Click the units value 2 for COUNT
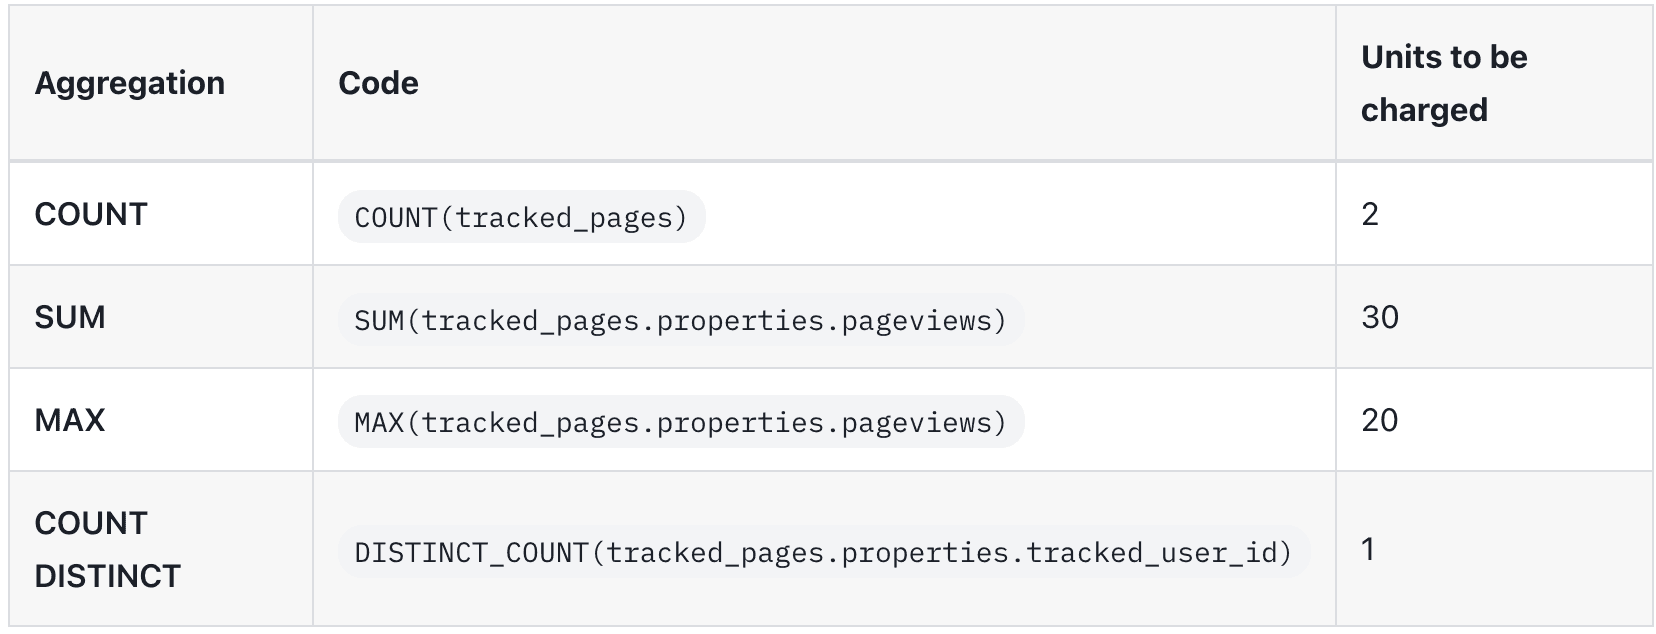Screen dimensions: 1656x634 pyautogui.click(x=1370, y=214)
